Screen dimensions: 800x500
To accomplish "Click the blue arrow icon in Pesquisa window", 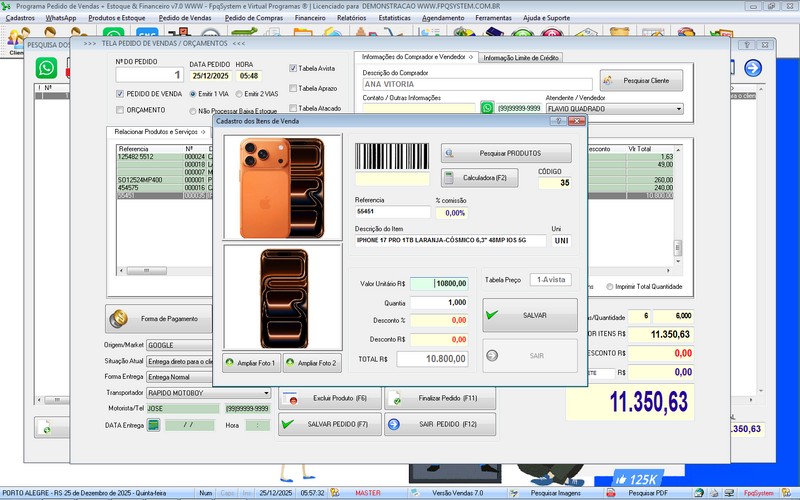I will pos(753,68).
